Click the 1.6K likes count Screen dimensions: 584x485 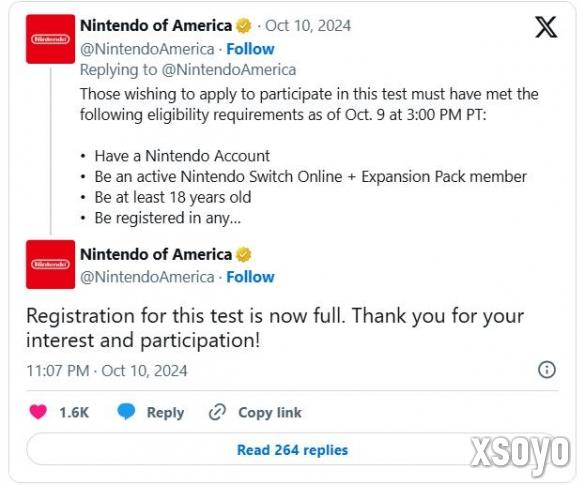coord(74,412)
